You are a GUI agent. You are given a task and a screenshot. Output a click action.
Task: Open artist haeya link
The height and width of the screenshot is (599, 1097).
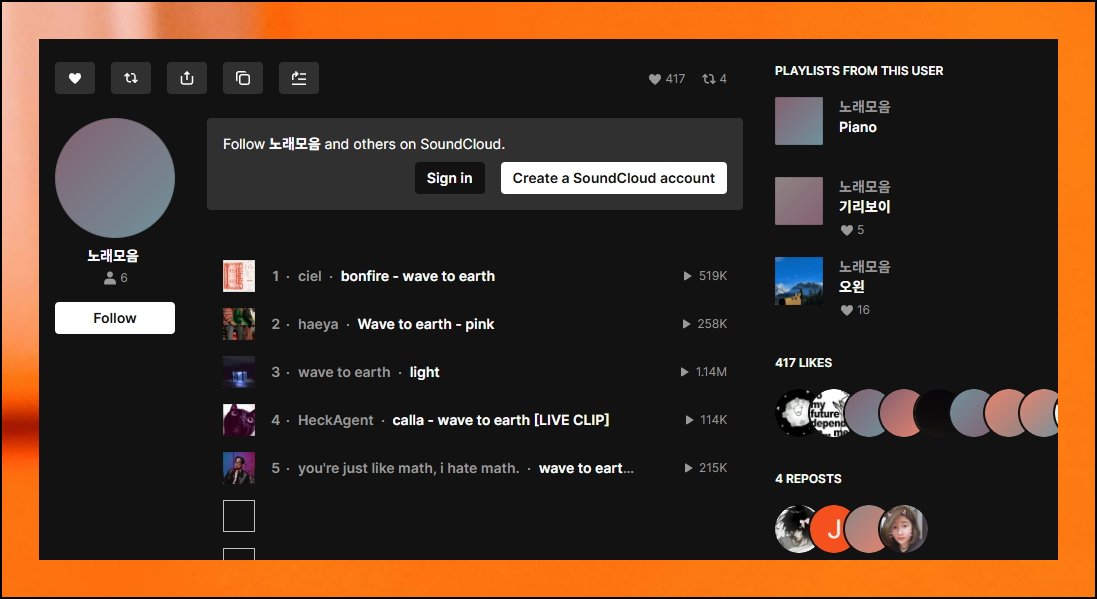click(318, 324)
